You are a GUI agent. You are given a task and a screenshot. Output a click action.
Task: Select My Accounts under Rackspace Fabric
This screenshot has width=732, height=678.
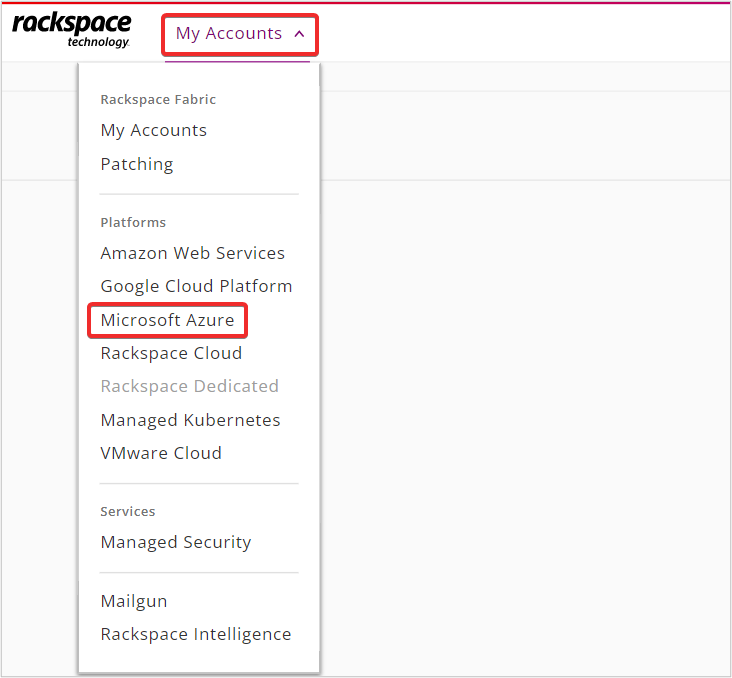pos(154,130)
